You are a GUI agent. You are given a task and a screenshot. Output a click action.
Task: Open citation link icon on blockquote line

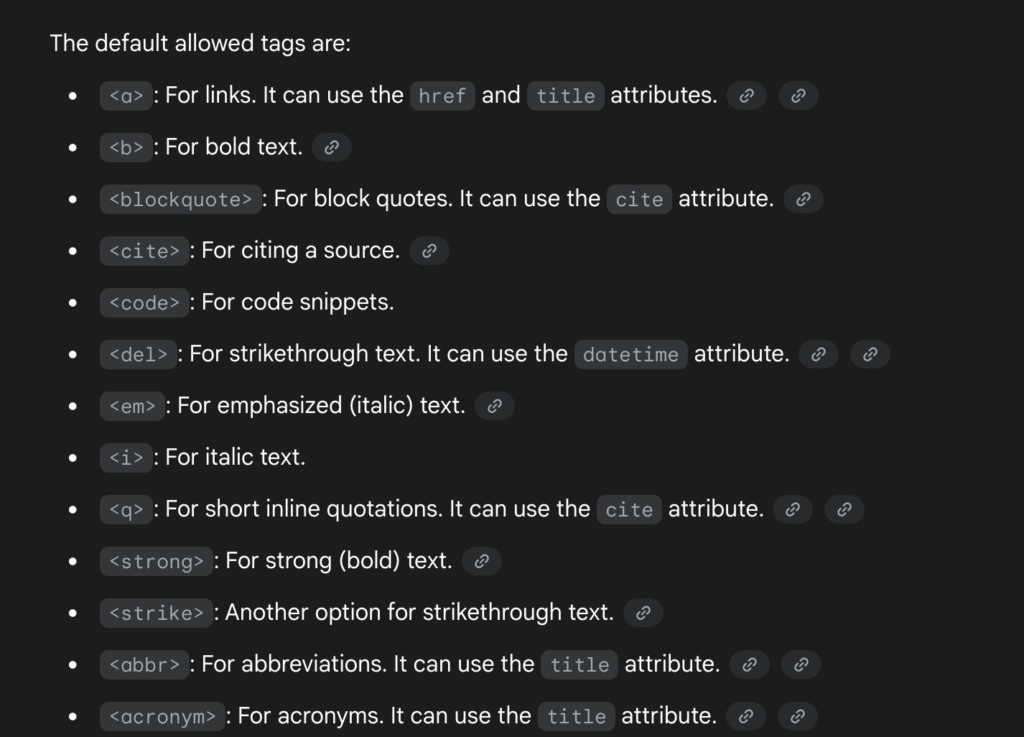[803, 199]
